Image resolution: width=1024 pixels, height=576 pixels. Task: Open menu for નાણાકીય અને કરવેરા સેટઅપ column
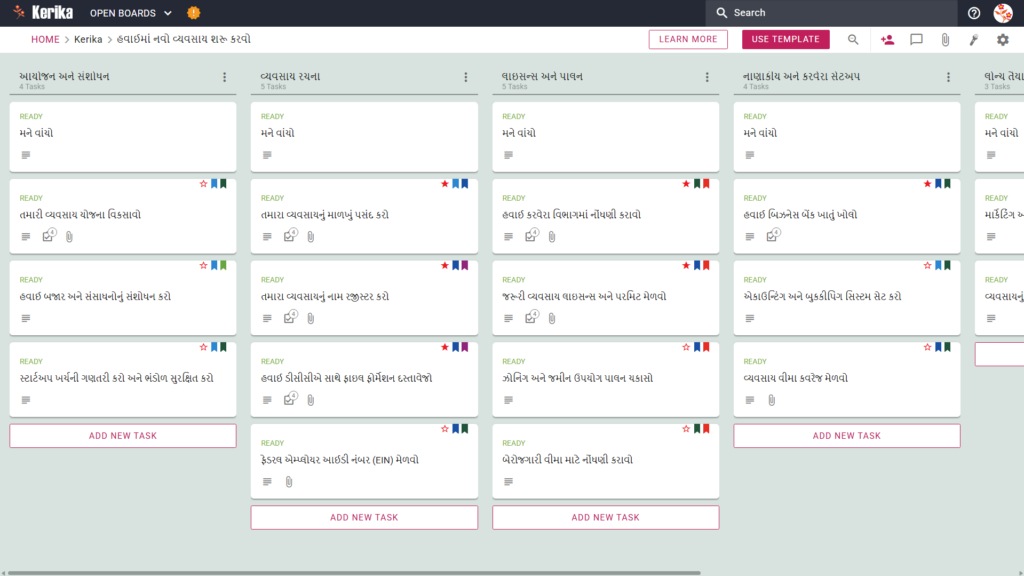(948, 77)
